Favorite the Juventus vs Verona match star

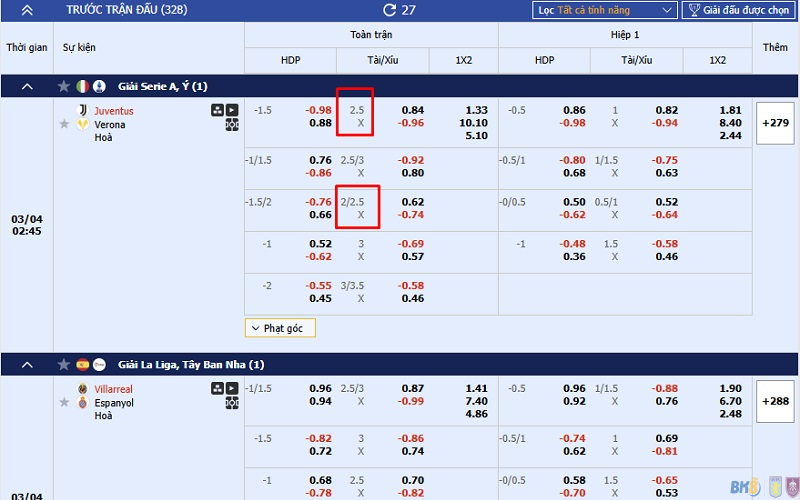tap(65, 124)
